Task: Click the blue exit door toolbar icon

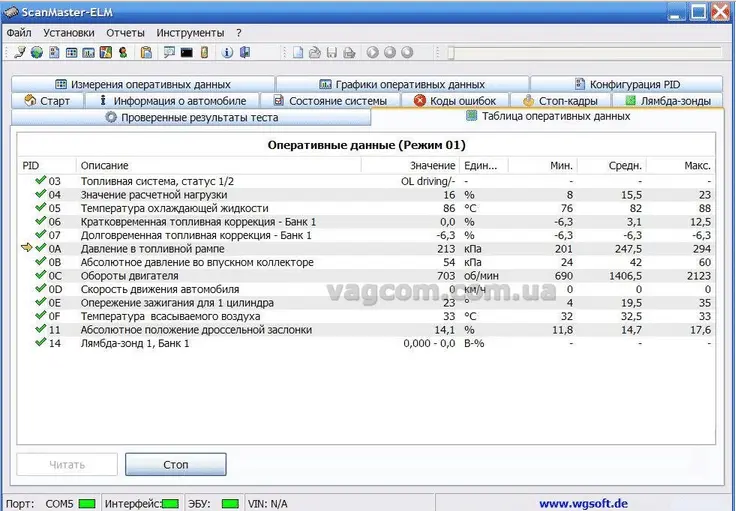Action: [245, 52]
